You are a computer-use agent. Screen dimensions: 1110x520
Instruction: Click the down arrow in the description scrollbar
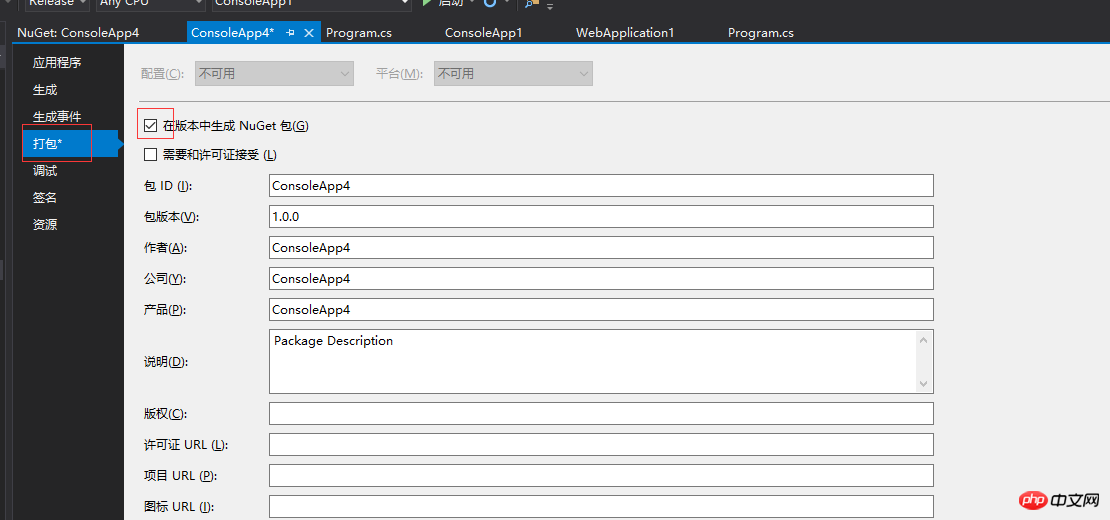[924, 383]
